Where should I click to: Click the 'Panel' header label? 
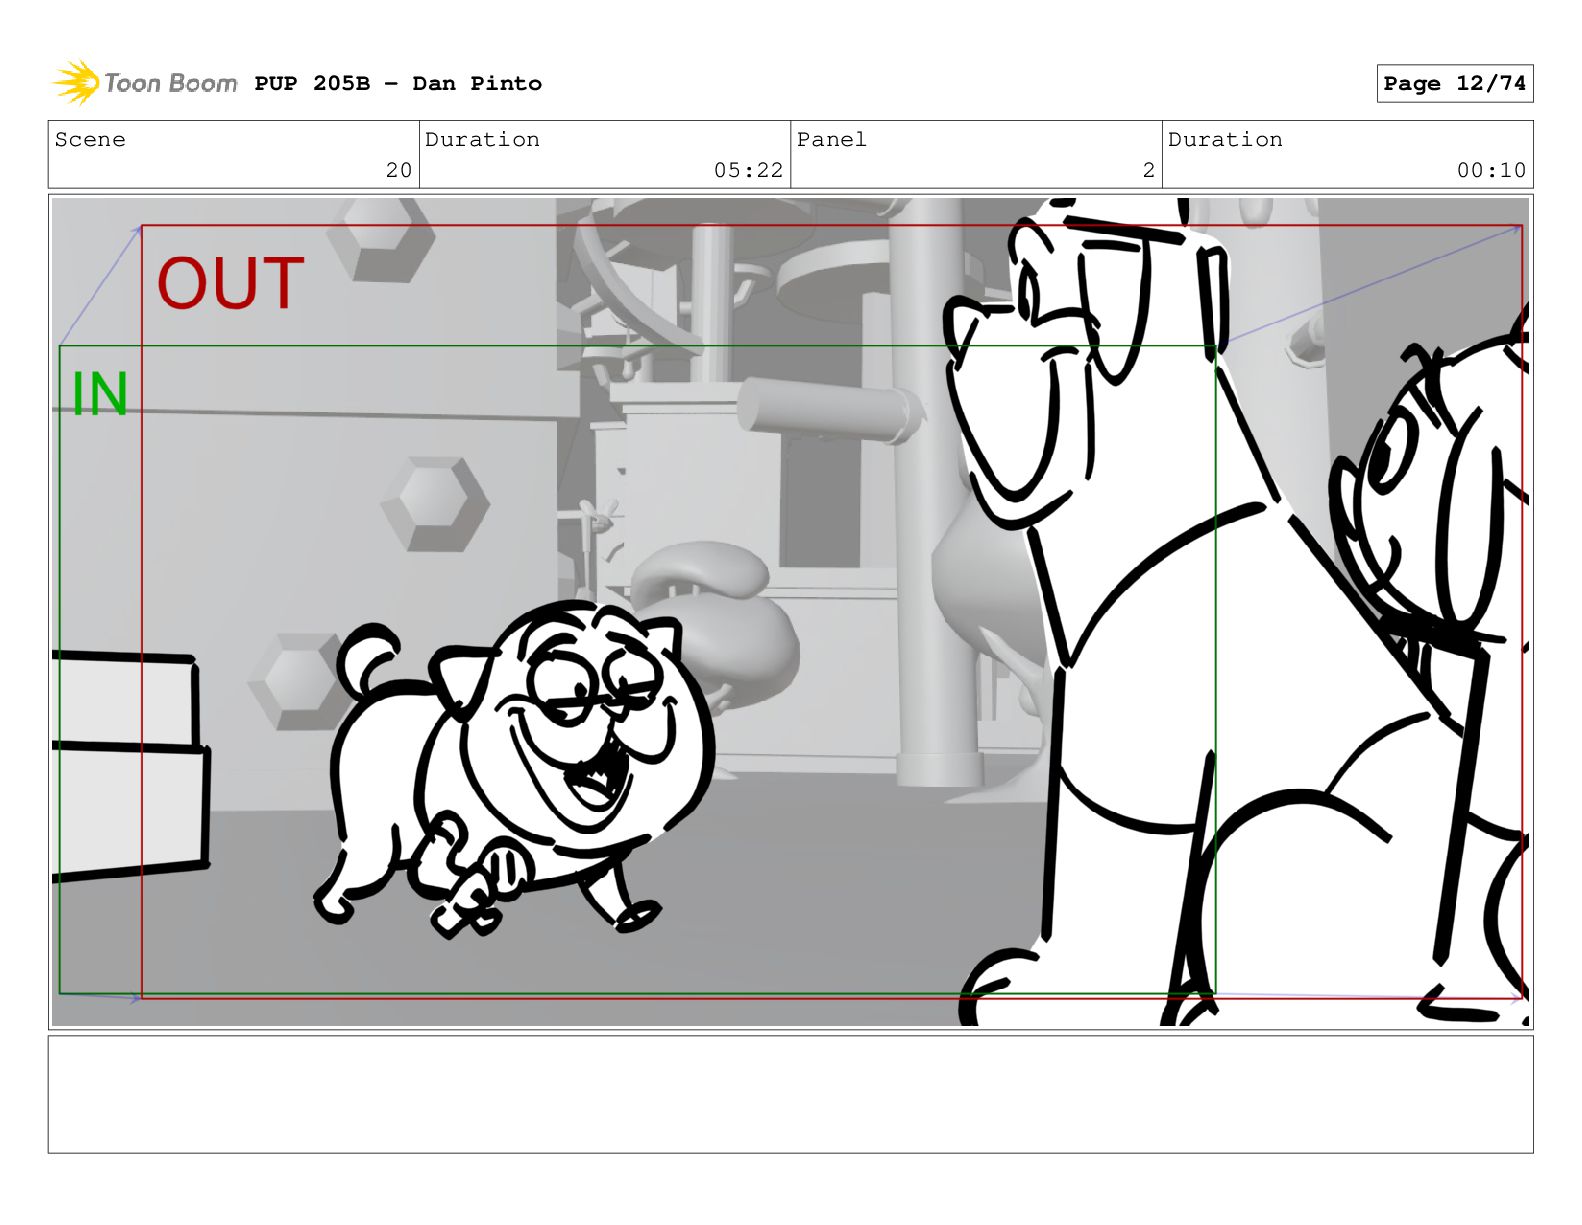pyautogui.click(x=832, y=140)
